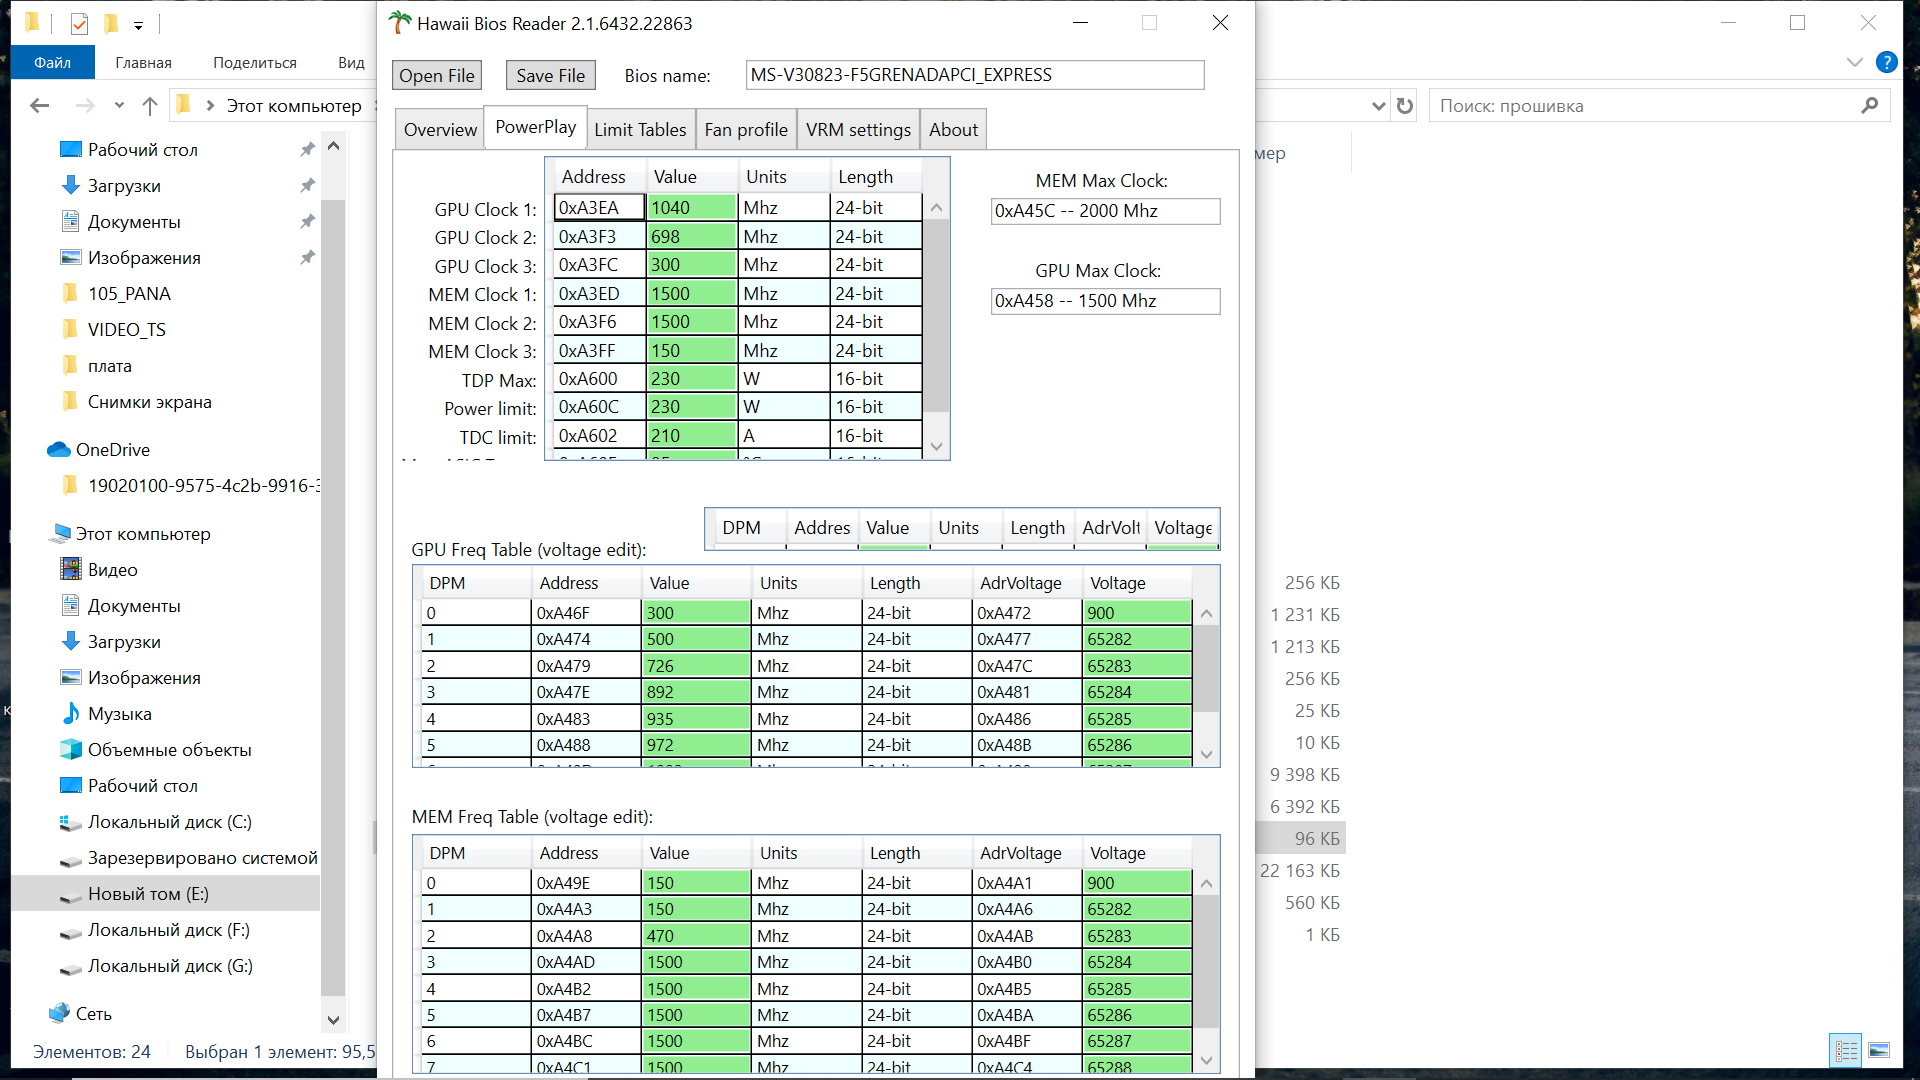Screen dimensions: 1920x1080
Task: Open OneDrive in the navigation pane
Action: tap(112, 450)
